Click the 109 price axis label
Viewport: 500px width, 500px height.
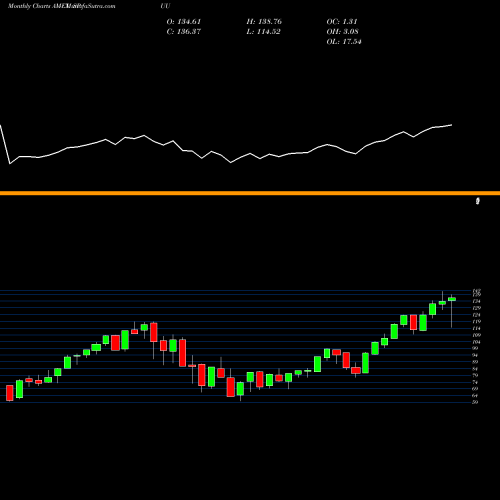(x=476, y=335)
